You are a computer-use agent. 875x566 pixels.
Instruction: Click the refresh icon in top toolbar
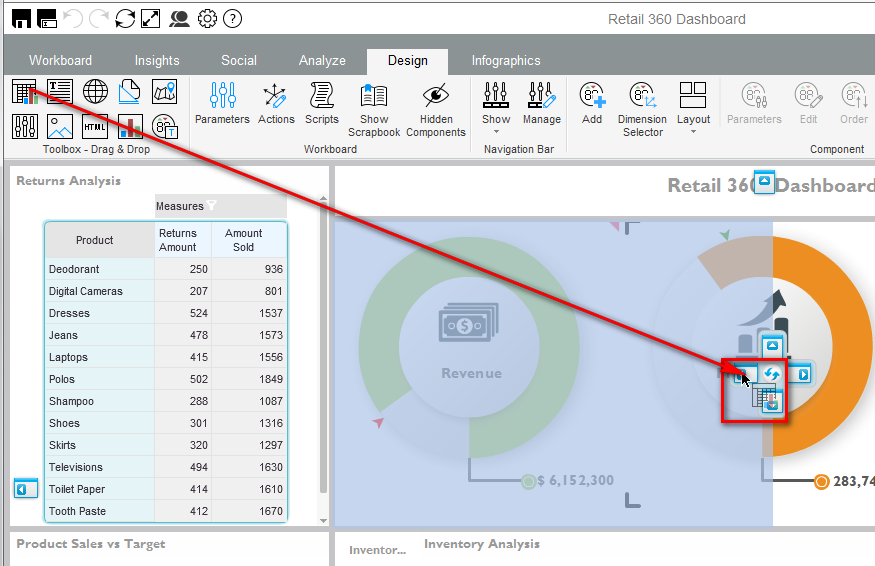(125, 18)
